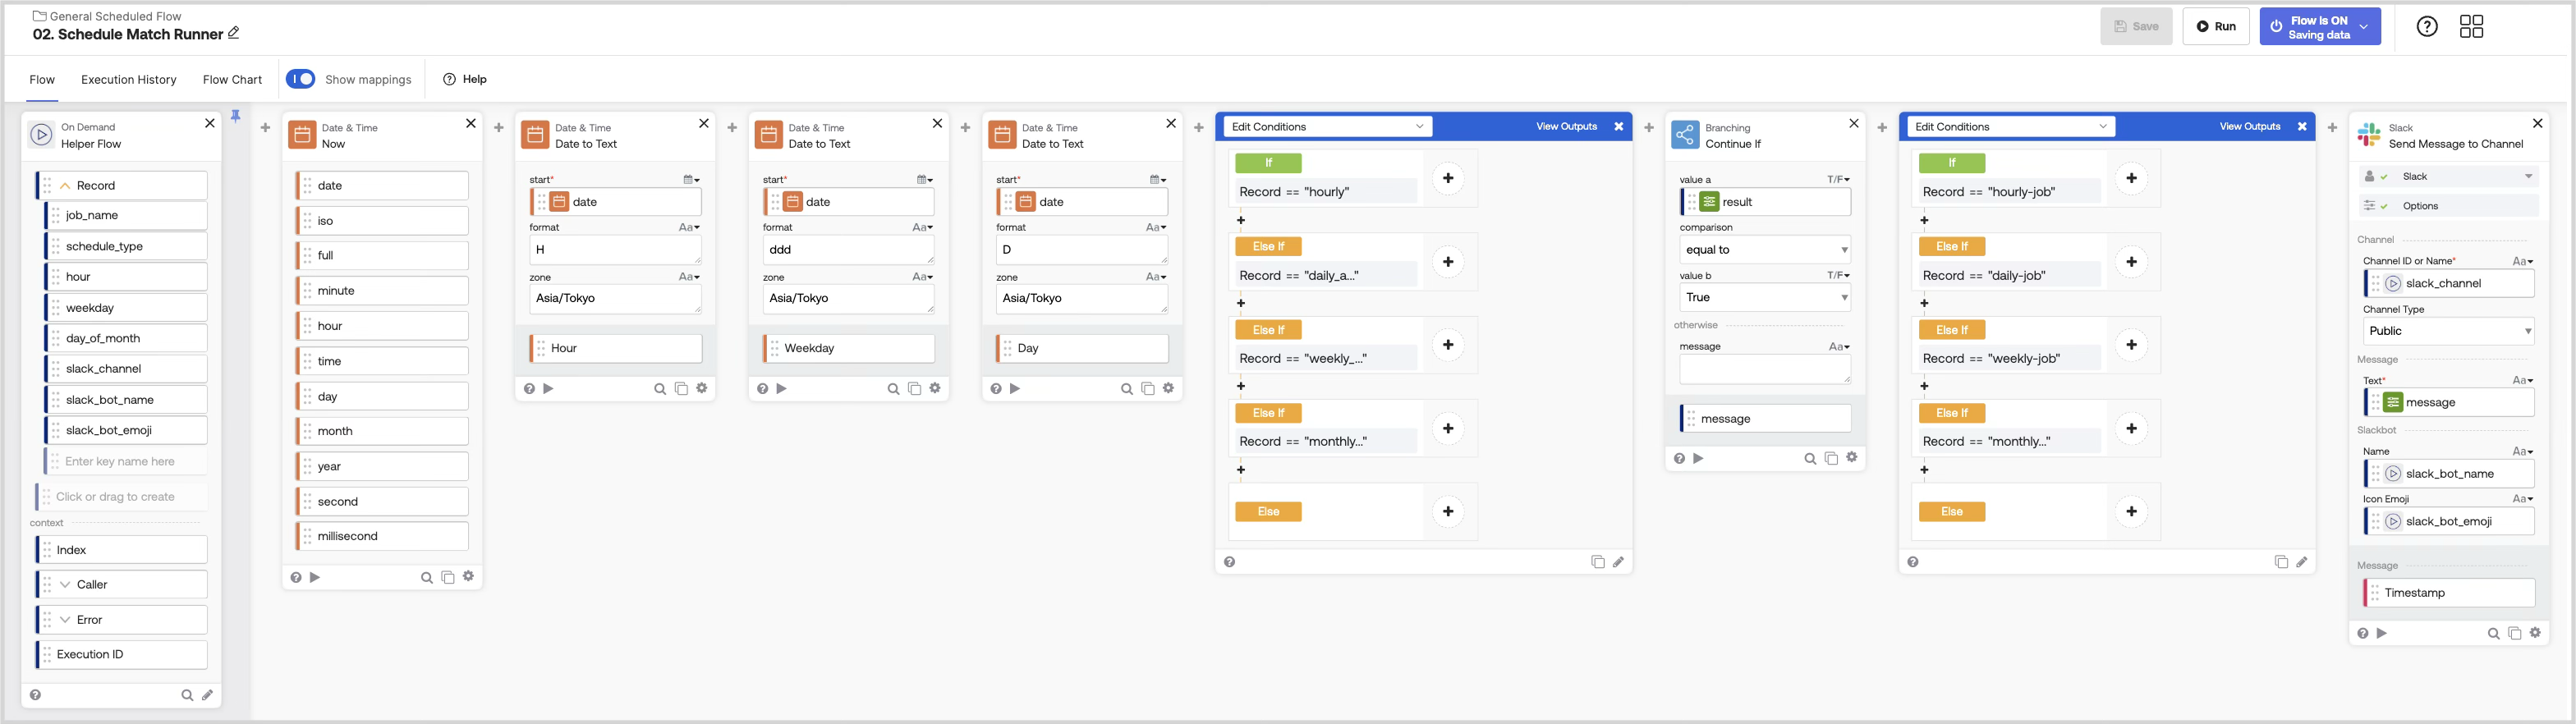Click the search icon on Slack card footer
This screenshot has height=724, width=2576.
2493,634
